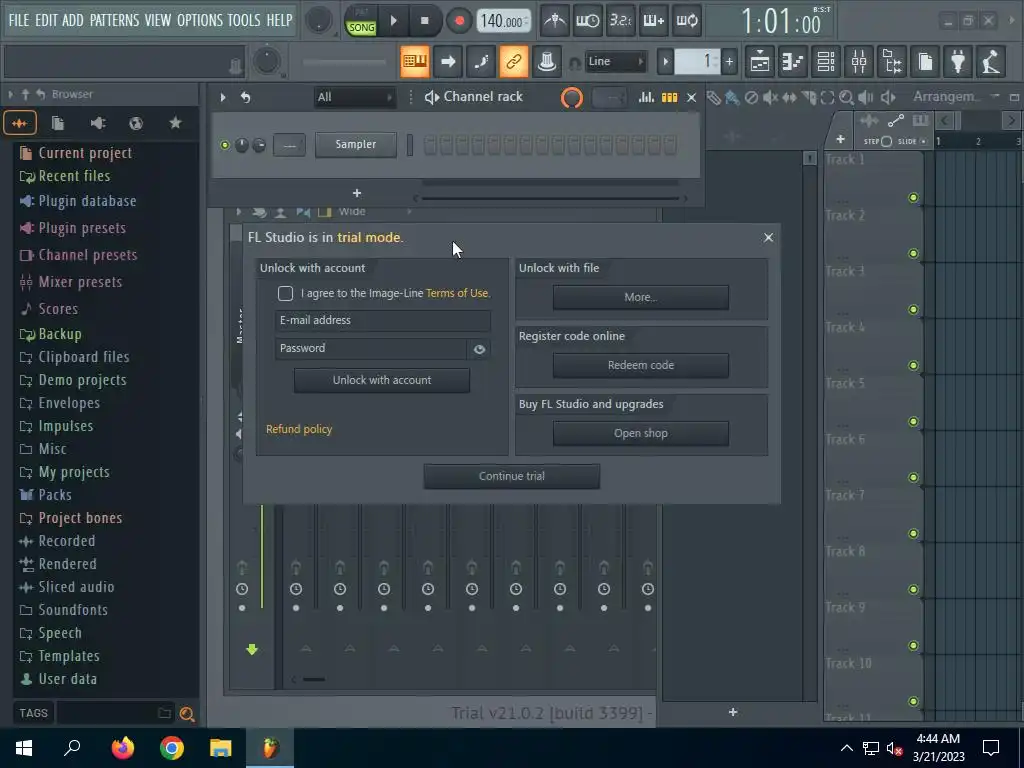Enable overdub piano plus icon

tap(653, 20)
